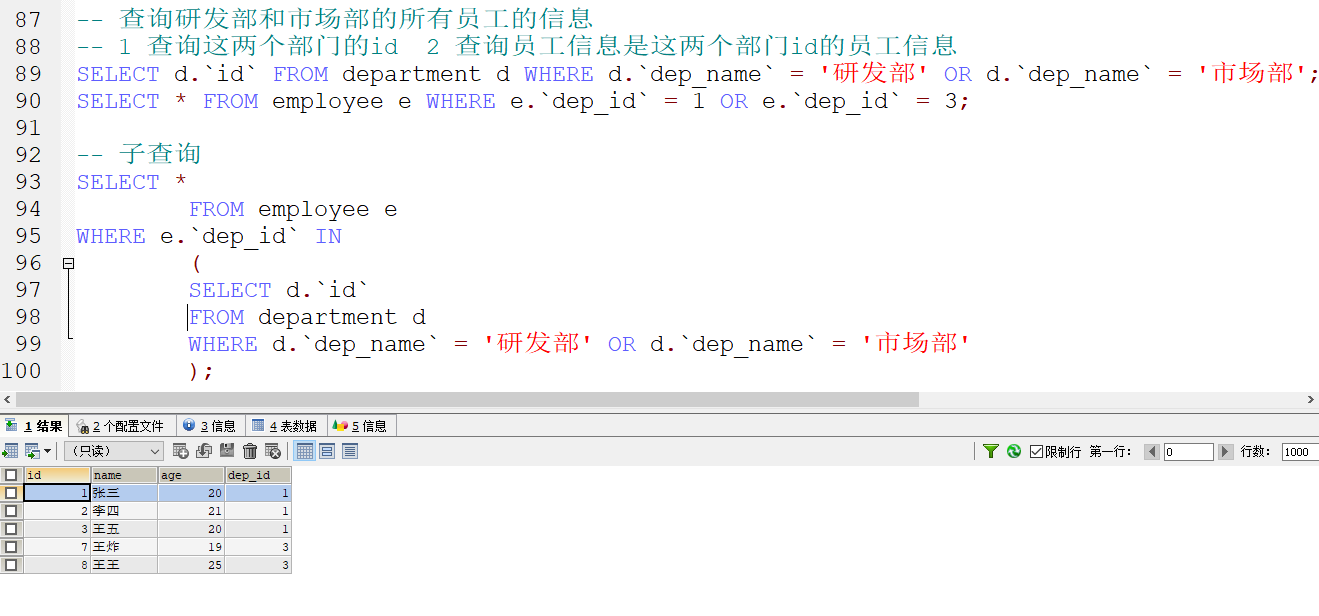Viewport: 1319px width, 616px height.
Task: Switch to grid view mode
Action: (x=306, y=451)
